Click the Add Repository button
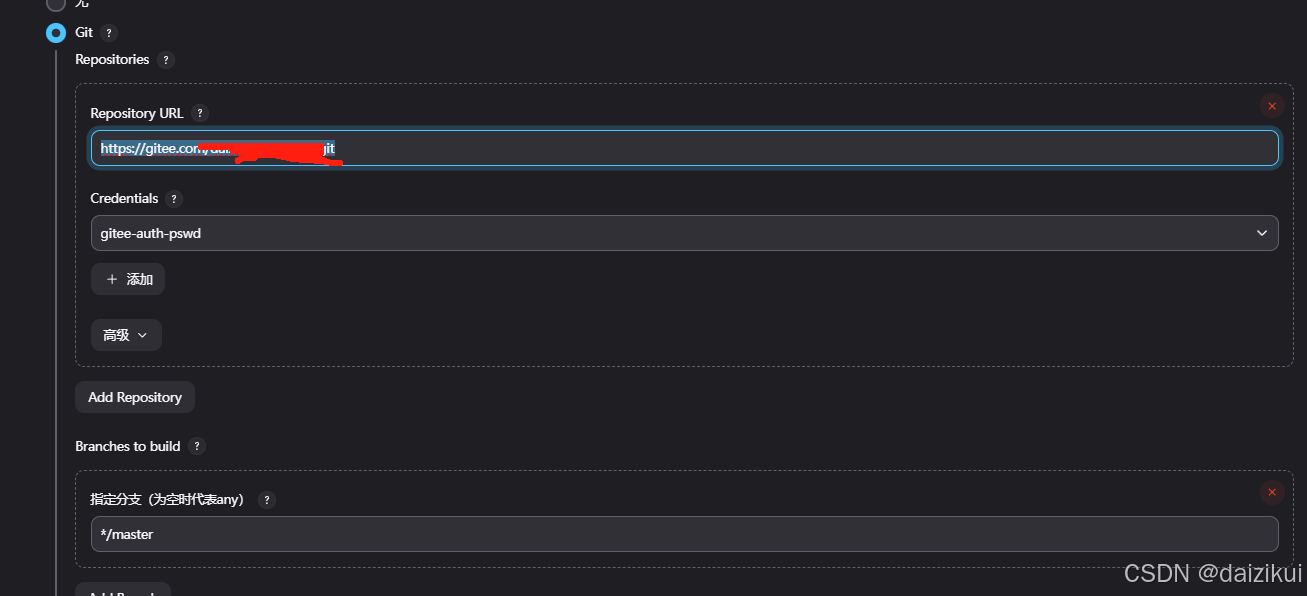Image resolution: width=1307 pixels, height=596 pixels. tap(134, 397)
